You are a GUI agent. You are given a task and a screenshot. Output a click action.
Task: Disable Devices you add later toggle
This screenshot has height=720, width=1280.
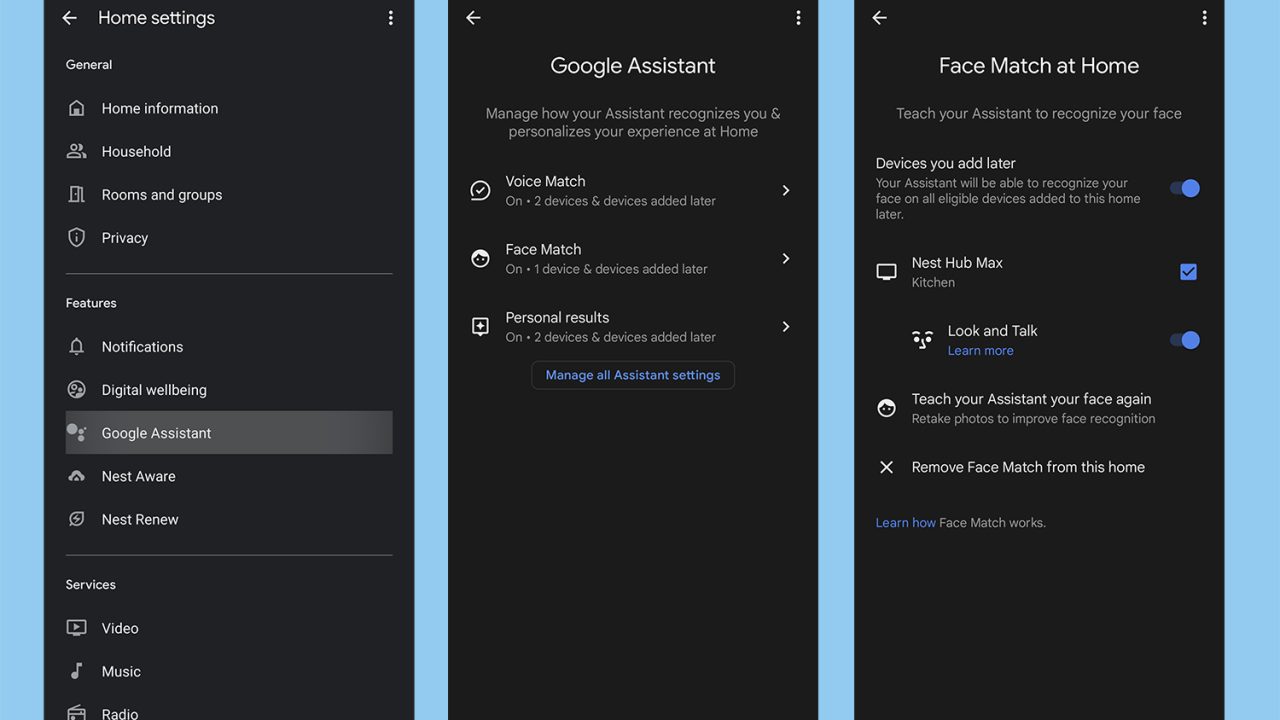(1185, 188)
